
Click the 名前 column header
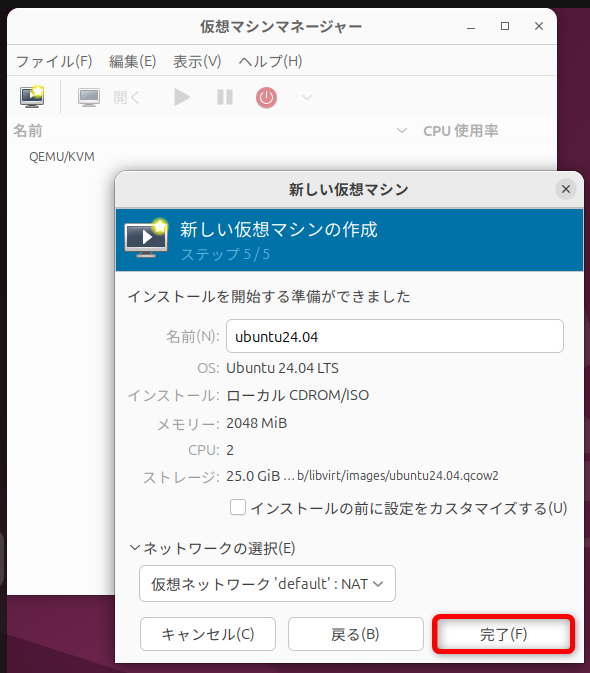click(x=28, y=130)
